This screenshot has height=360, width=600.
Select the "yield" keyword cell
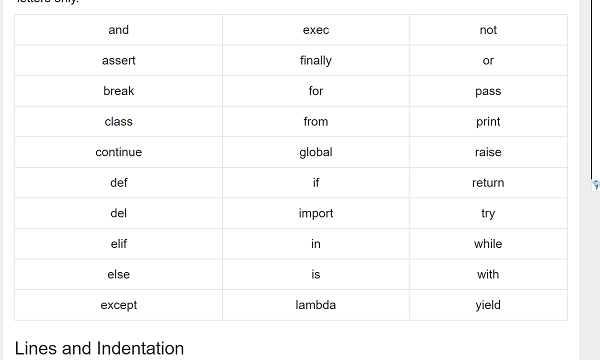point(488,305)
